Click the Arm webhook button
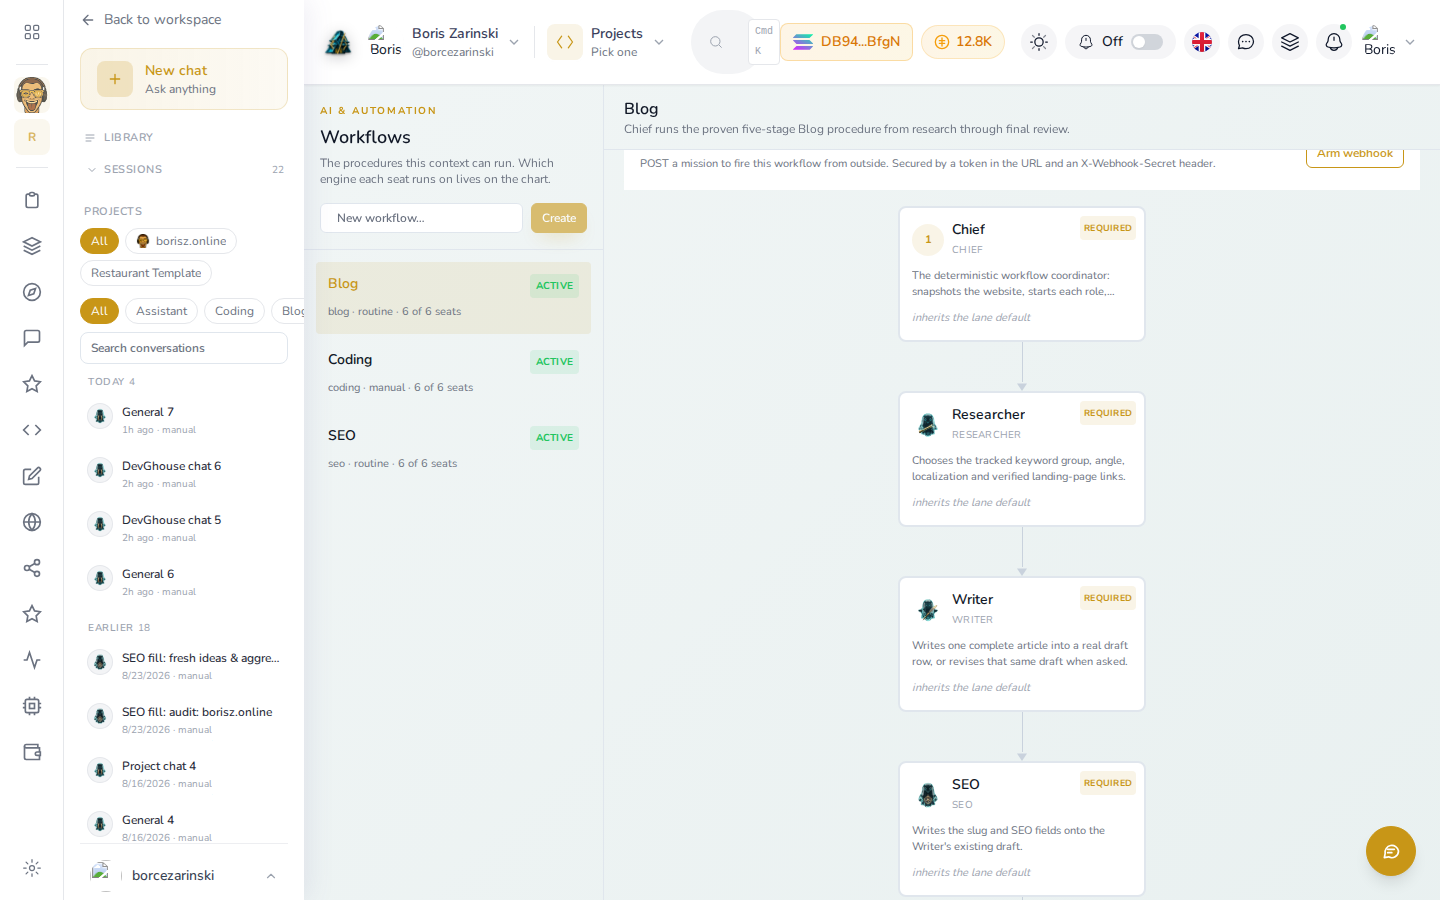Screen dimensions: 1440x900 tap(1355, 154)
